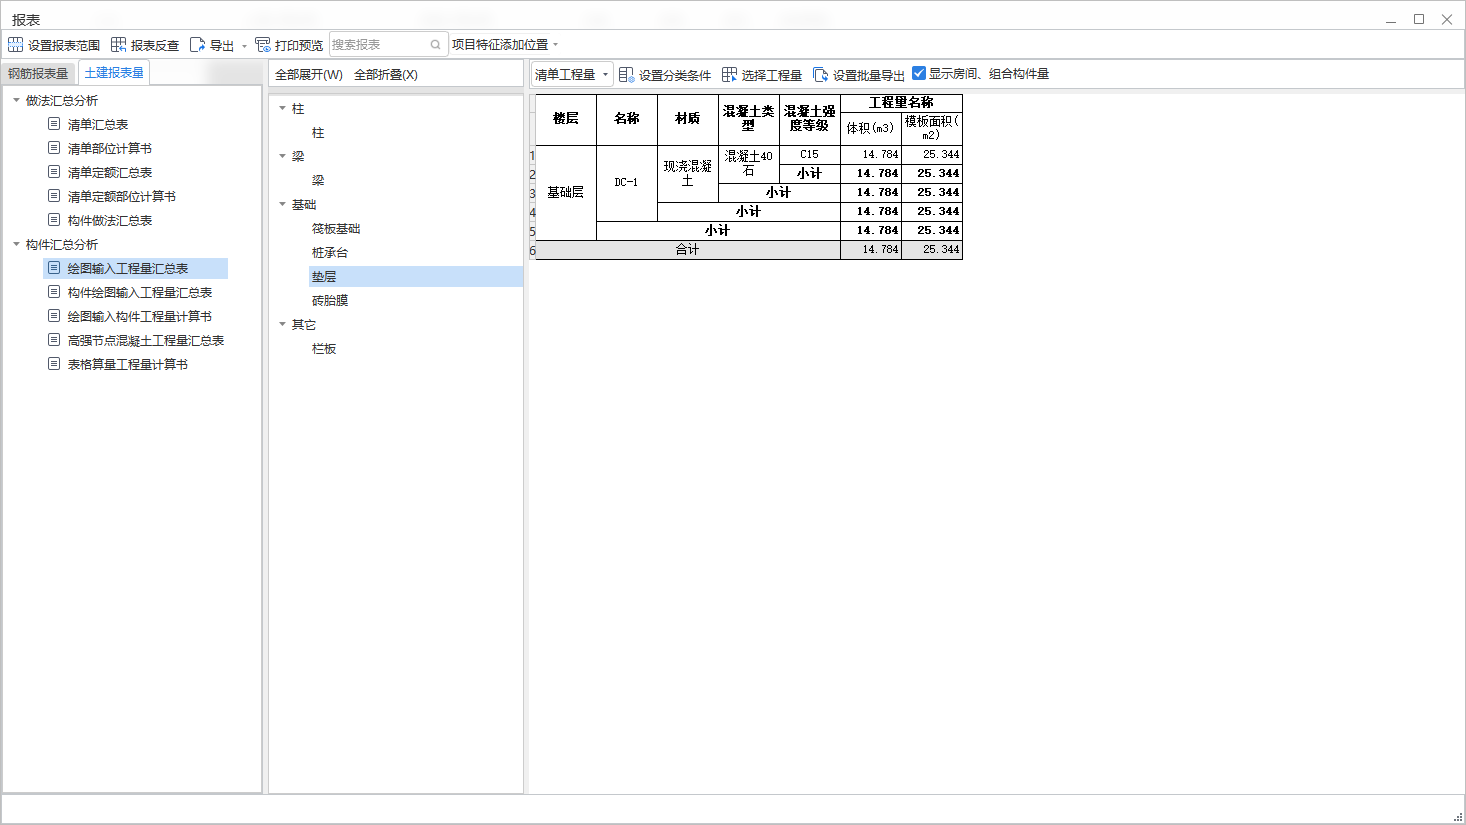Open 构件做法汇总表 report
The height and width of the screenshot is (825, 1466).
(110, 221)
